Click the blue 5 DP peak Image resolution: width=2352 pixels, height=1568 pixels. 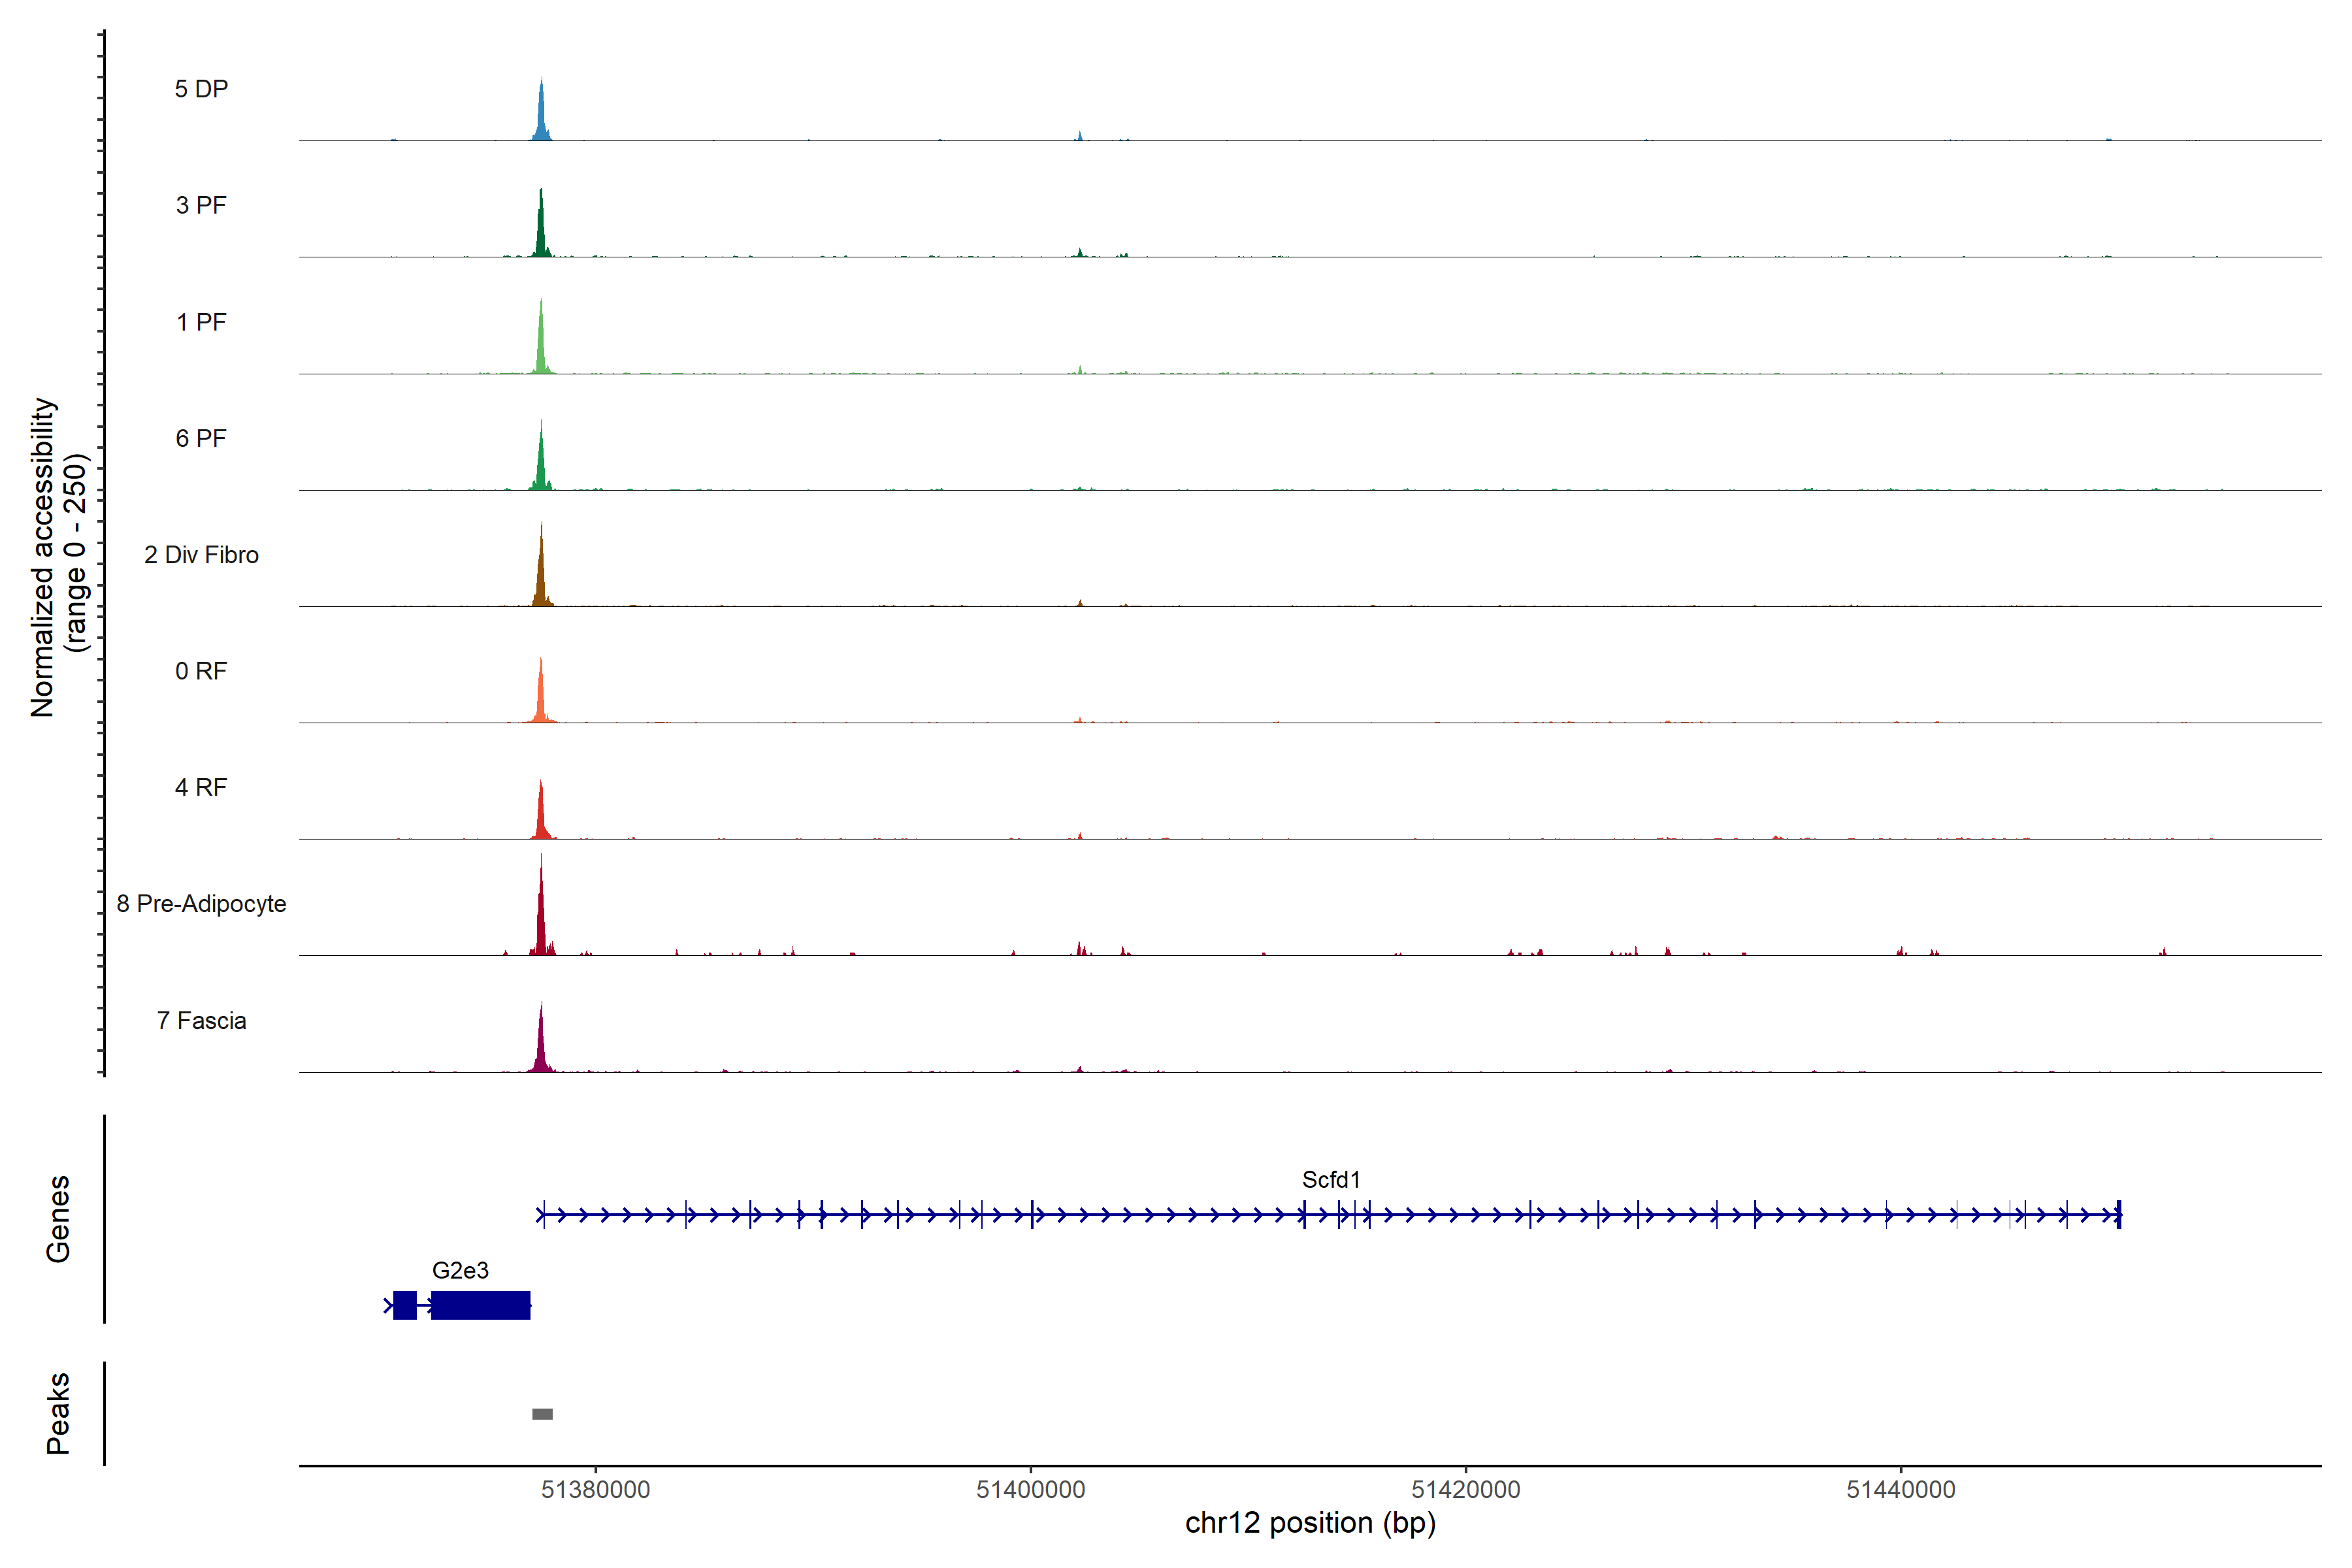click(541, 118)
